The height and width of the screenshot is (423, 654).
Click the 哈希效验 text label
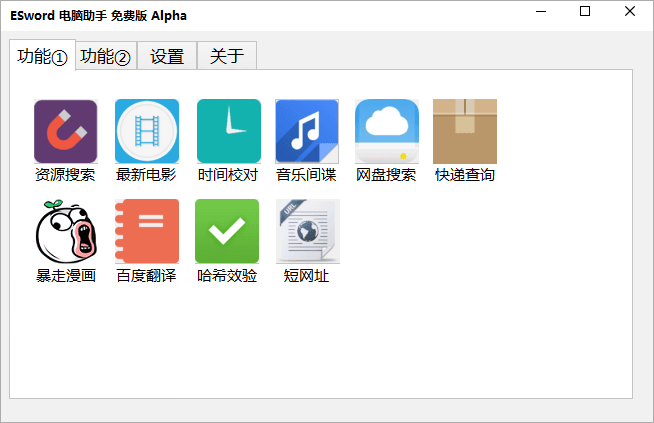click(227, 276)
